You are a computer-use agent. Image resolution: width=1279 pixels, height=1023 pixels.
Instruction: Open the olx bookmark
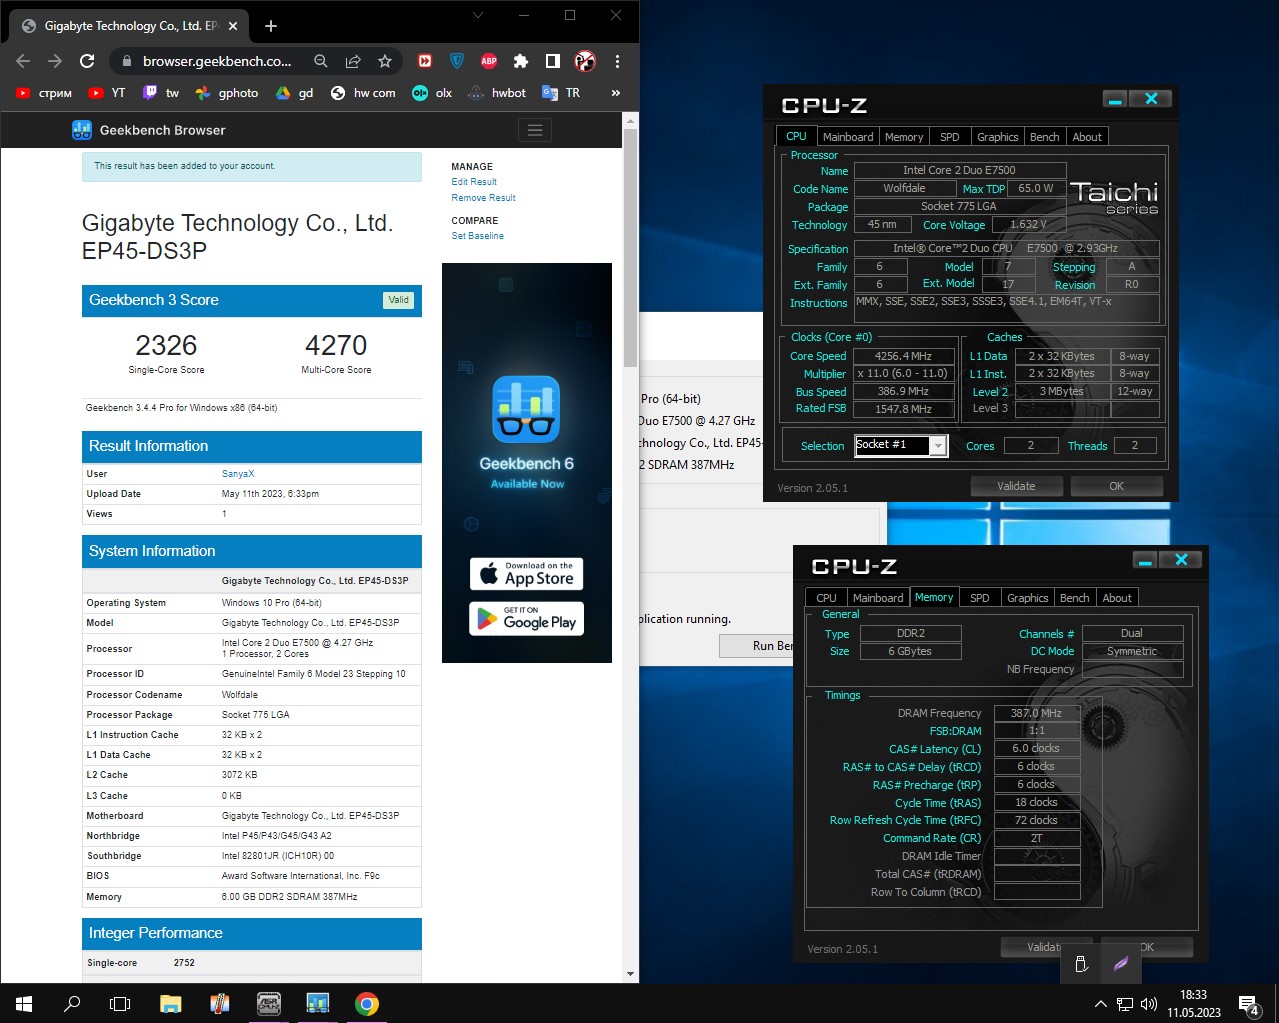pos(433,93)
